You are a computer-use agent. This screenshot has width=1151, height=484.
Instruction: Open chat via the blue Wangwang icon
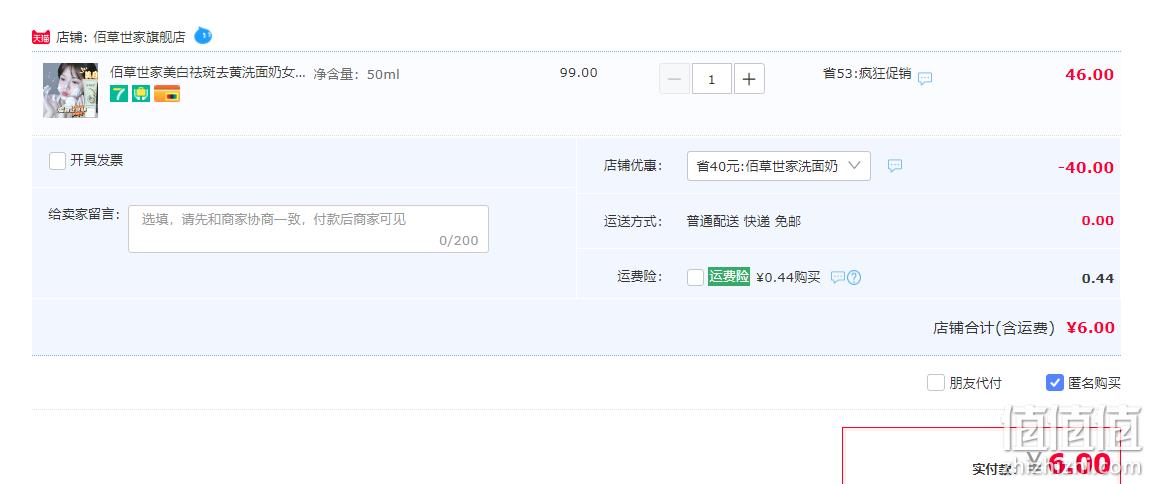pos(203,35)
